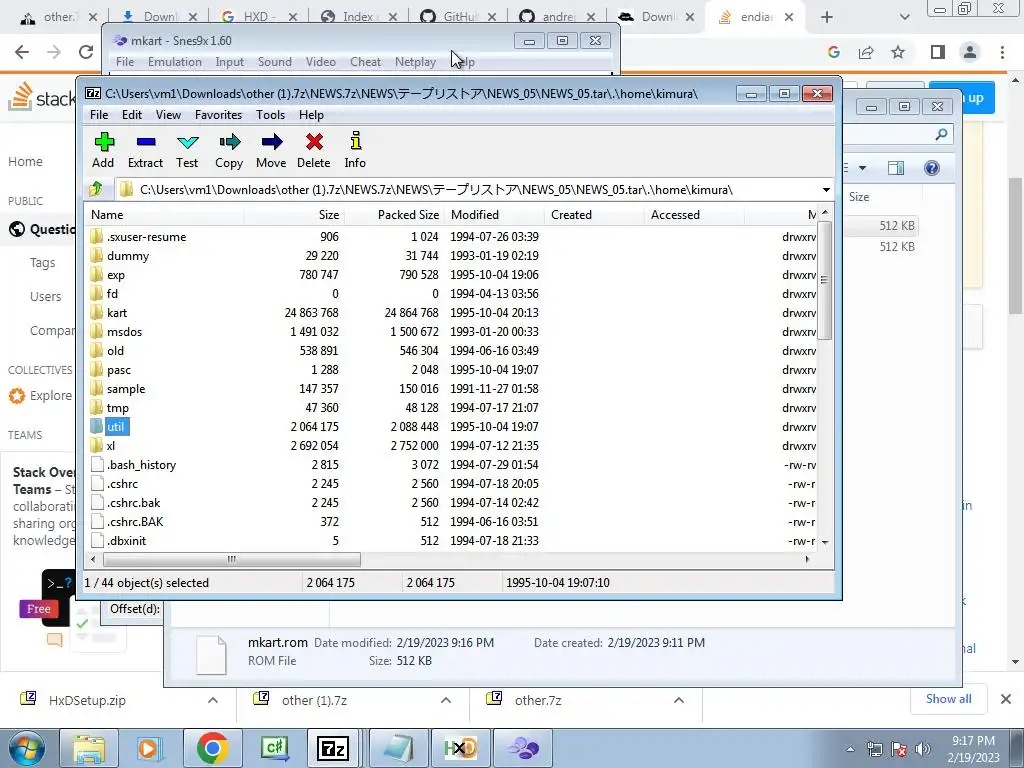Image resolution: width=1024 pixels, height=768 pixels.
Task: Open the 7-Zip Favorites menu
Action: tap(218, 115)
